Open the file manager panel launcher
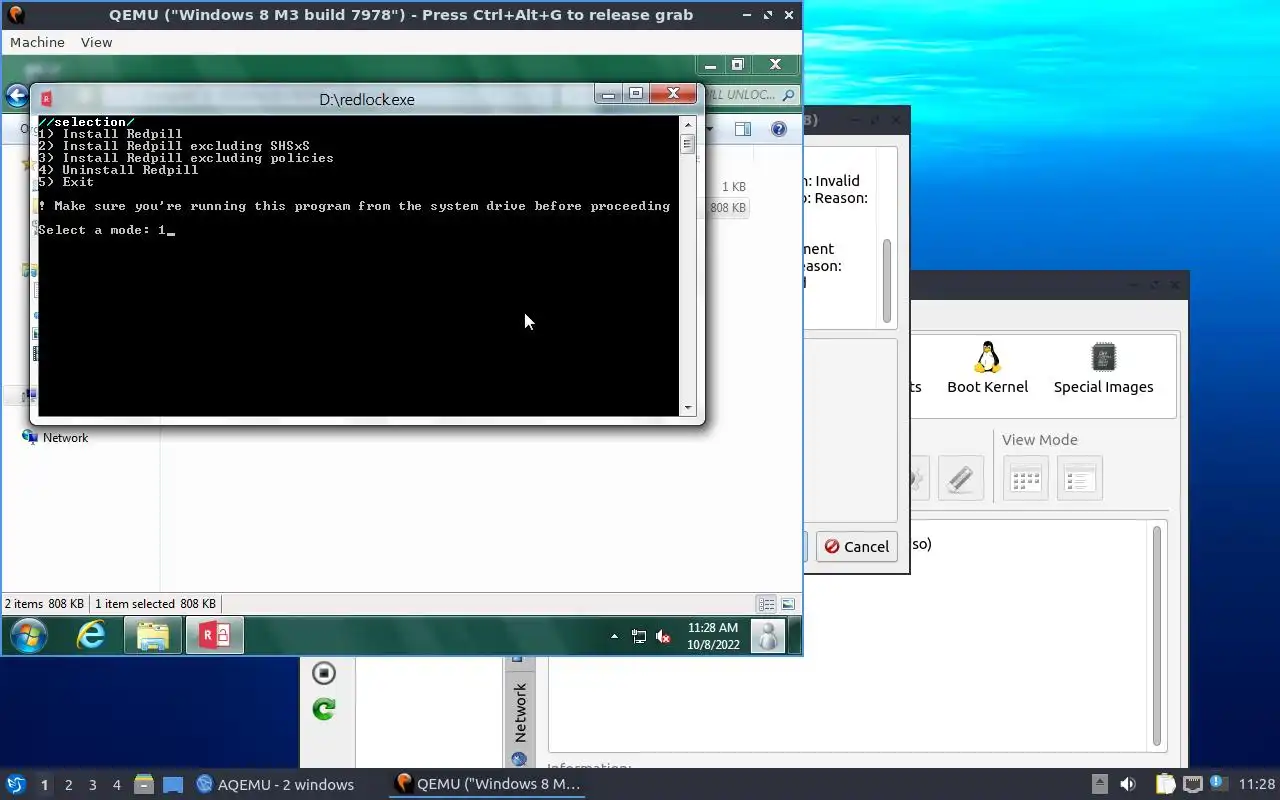The width and height of the screenshot is (1280, 800). coord(143,784)
